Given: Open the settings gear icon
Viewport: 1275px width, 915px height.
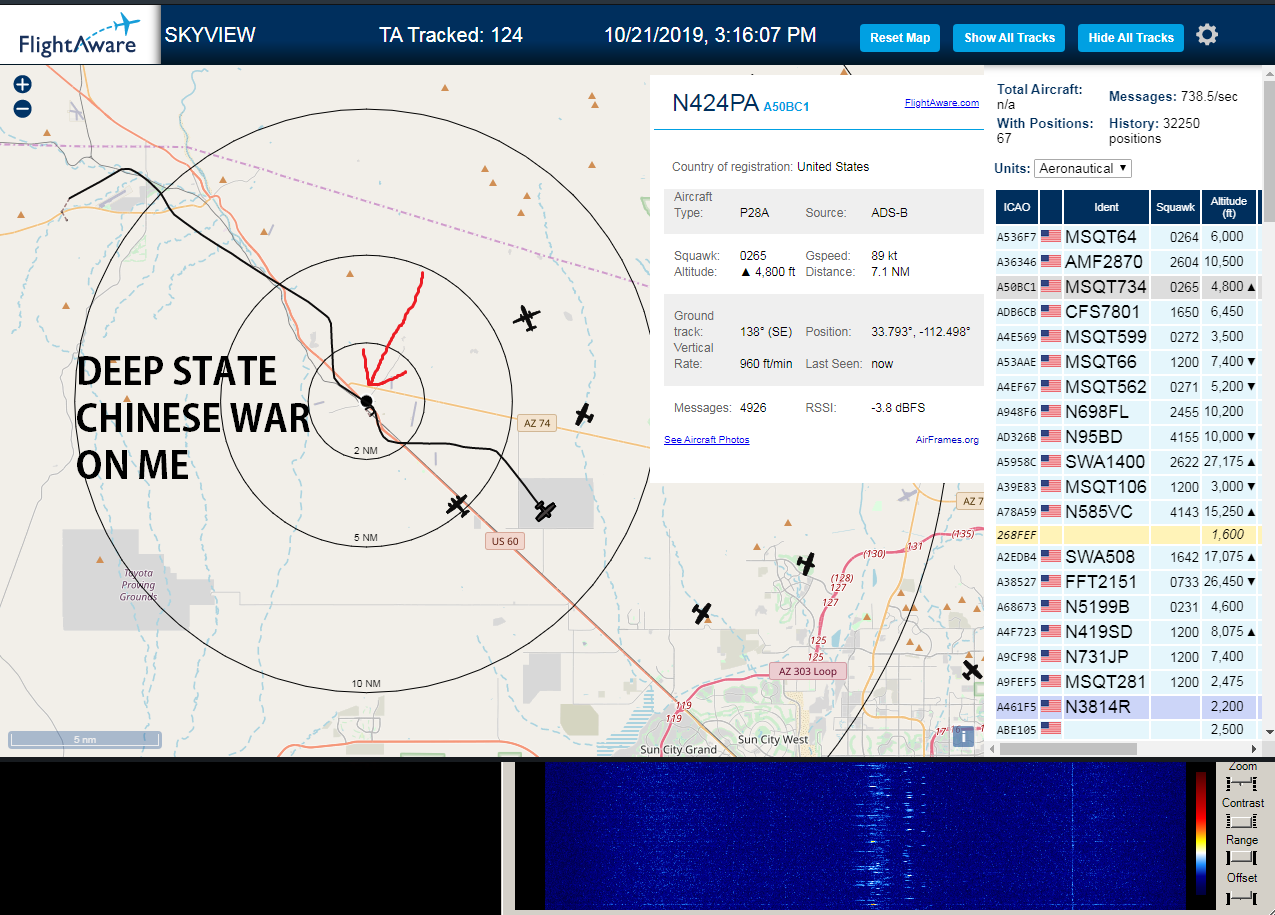Looking at the screenshot, I should click(1207, 35).
